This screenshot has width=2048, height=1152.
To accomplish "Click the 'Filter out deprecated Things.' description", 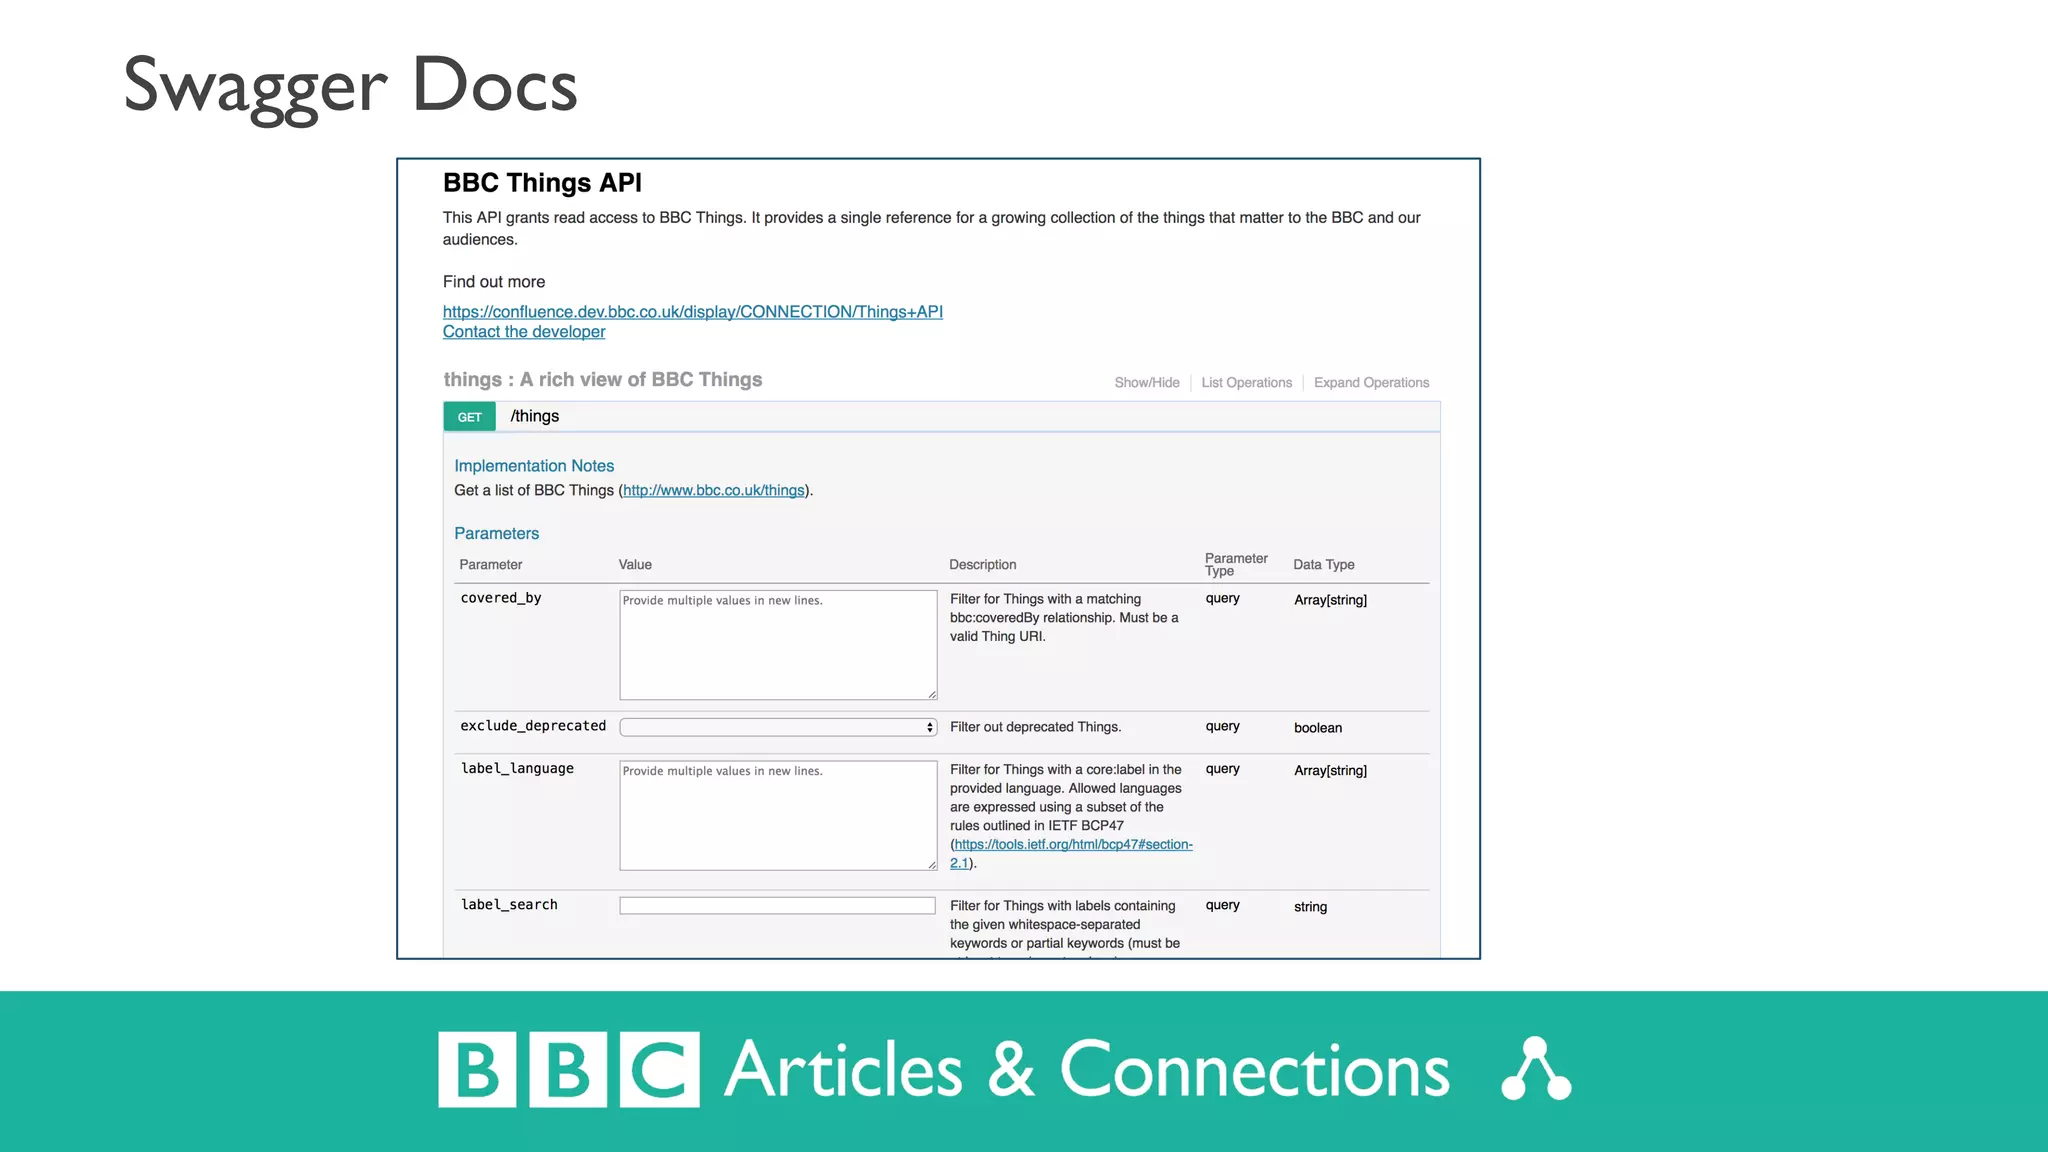I will coord(1035,727).
